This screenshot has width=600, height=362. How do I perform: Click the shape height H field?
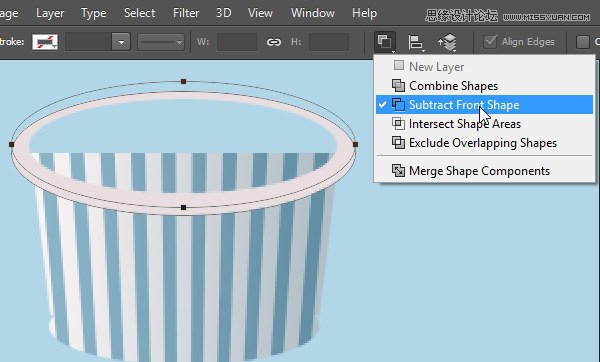329,42
